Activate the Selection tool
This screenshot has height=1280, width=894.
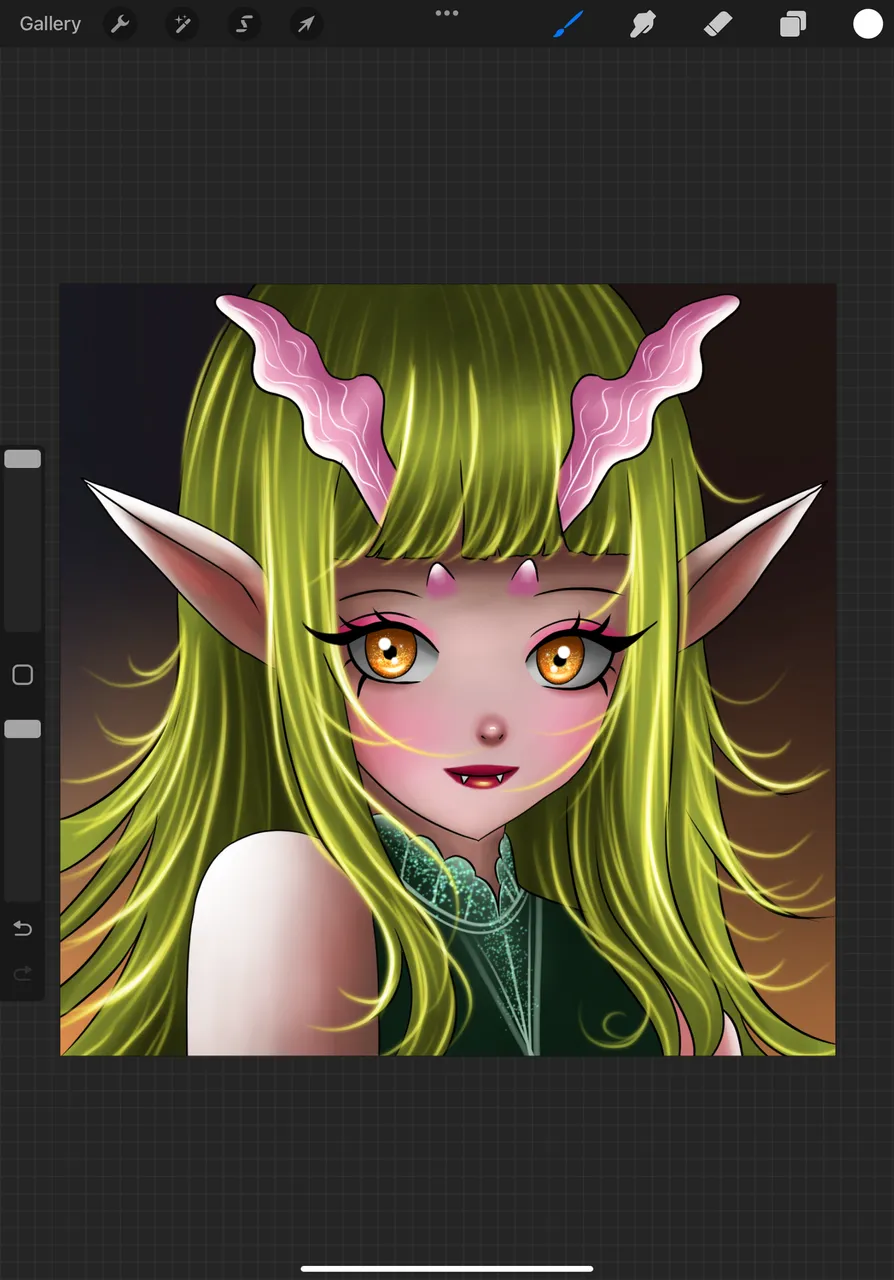244,24
